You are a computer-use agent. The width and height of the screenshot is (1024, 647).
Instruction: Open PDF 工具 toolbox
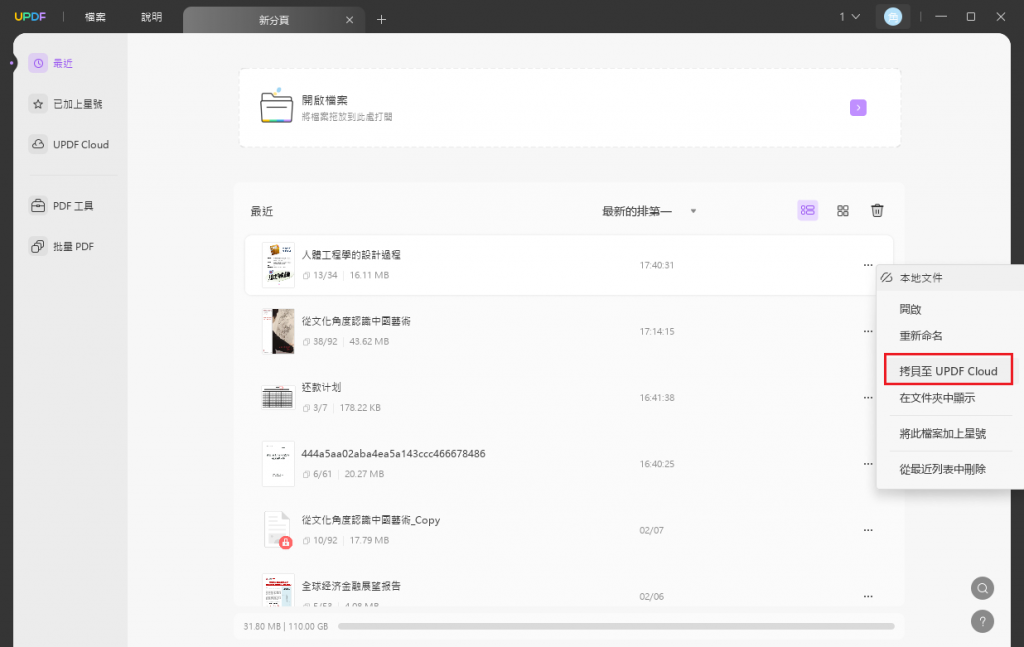[x=61, y=206]
